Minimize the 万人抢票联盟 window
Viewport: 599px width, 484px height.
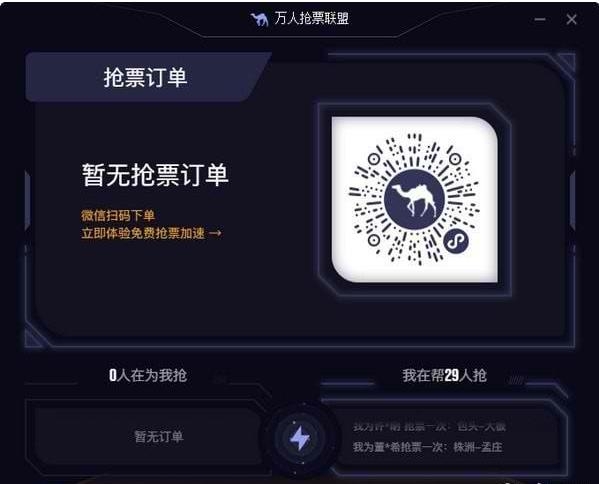540,19
